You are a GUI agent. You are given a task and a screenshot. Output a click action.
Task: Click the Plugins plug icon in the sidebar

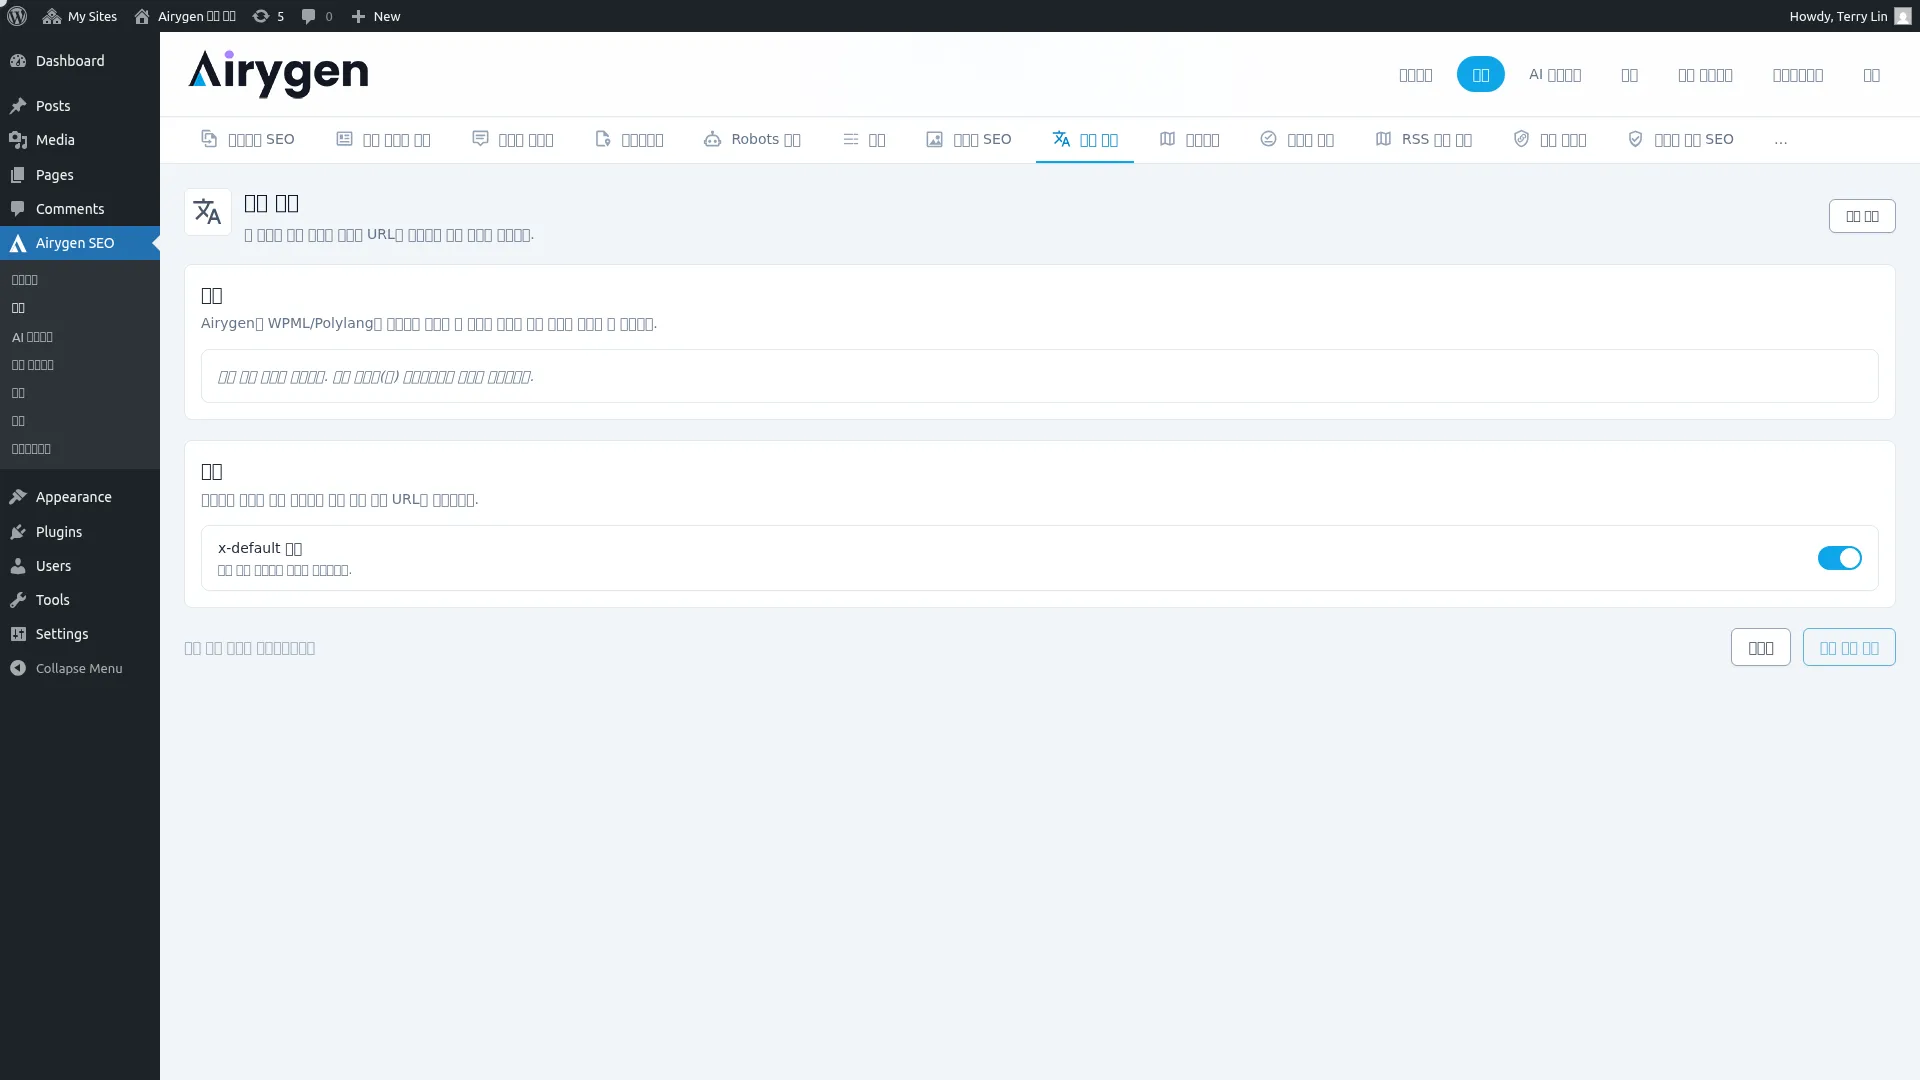tap(18, 532)
